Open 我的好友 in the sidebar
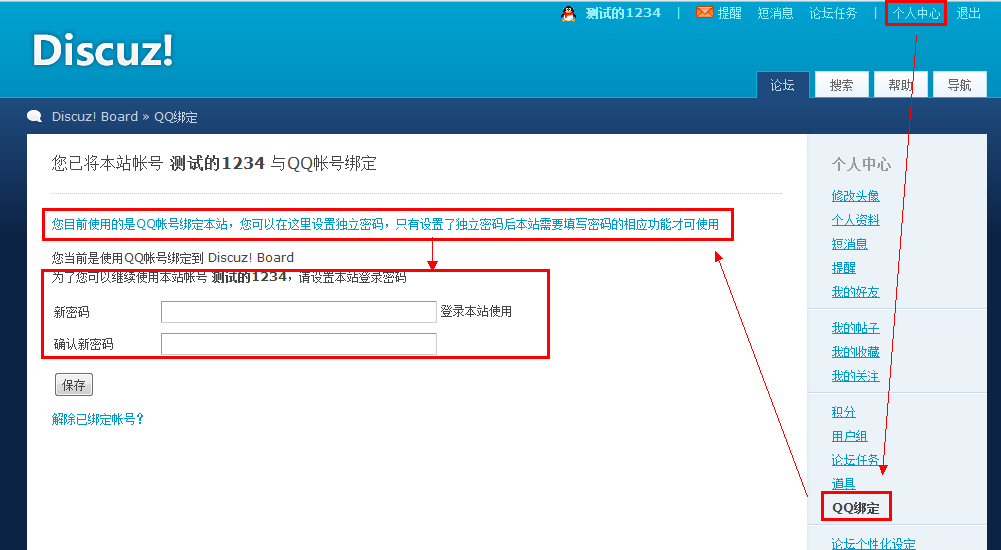Screen dimensions: 1001x550 coord(855,292)
